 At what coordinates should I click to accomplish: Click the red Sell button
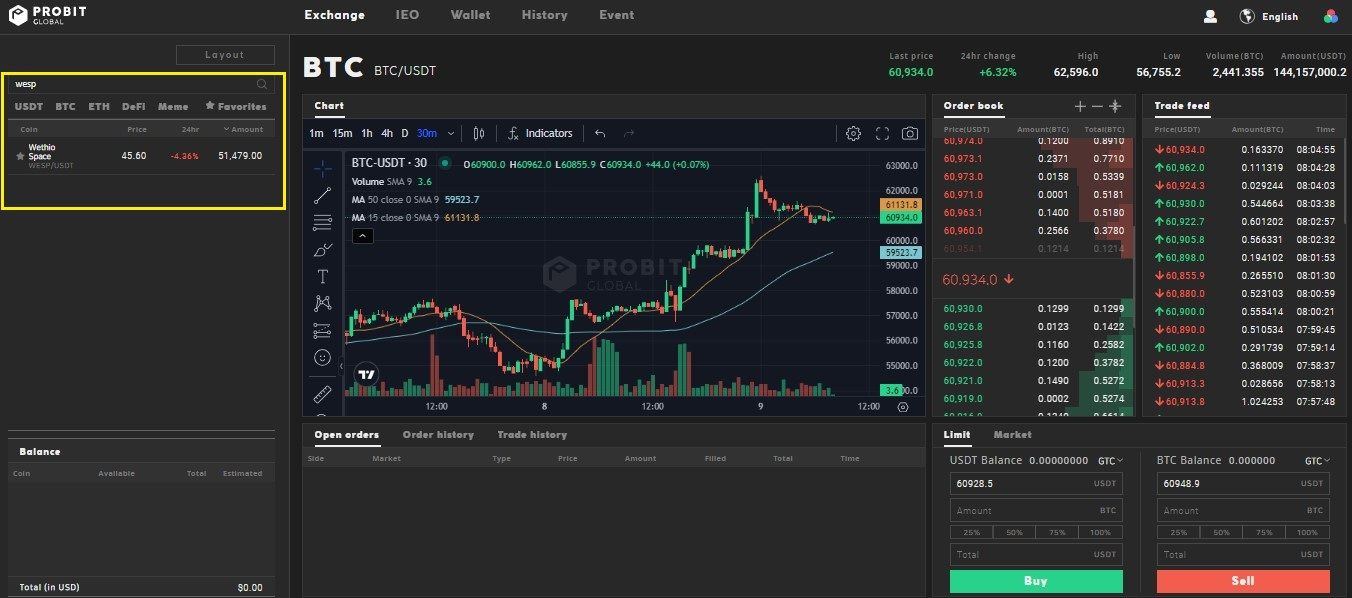[1243, 581]
